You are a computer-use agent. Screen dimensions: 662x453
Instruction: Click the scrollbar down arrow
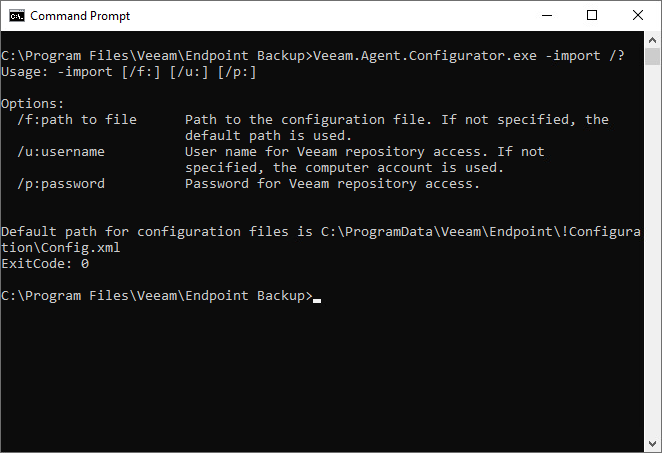point(652,444)
